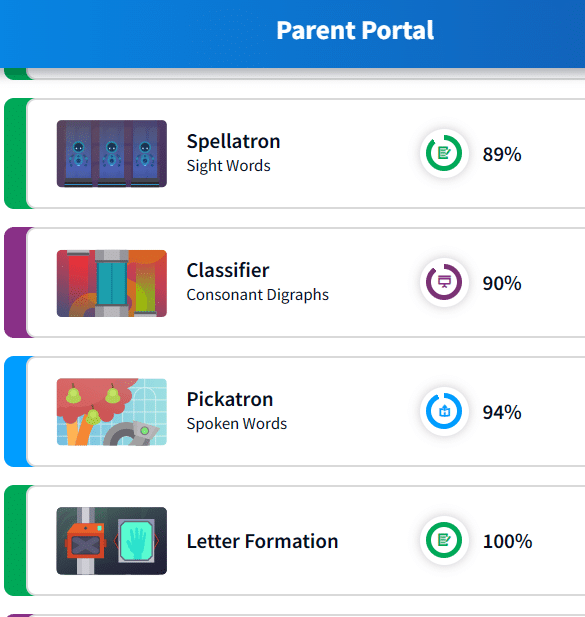This screenshot has height=617, width=585.
Task: Click the 94% score for Pickatron
Action: tap(502, 412)
